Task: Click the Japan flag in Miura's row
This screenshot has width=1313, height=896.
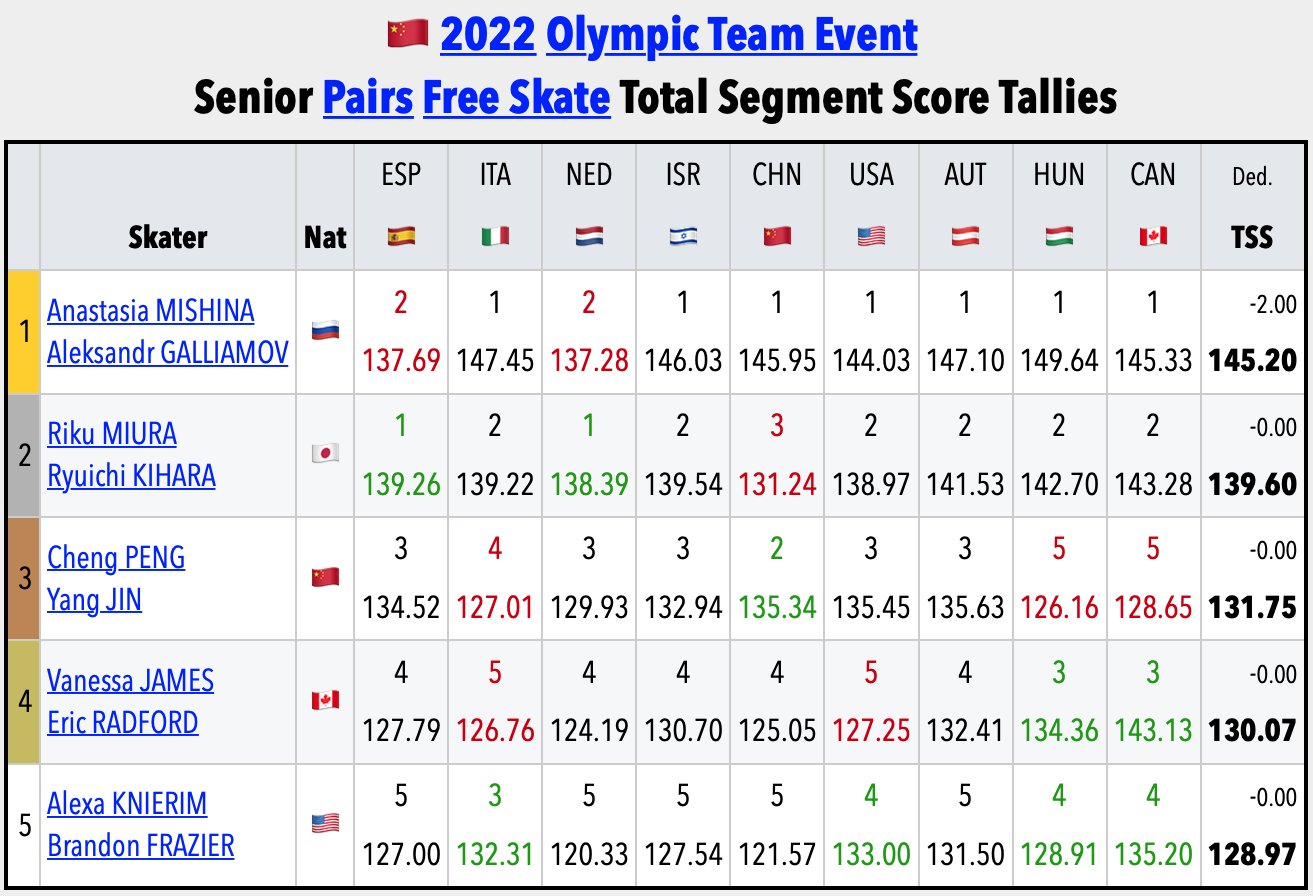Action: pyautogui.click(x=326, y=452)
